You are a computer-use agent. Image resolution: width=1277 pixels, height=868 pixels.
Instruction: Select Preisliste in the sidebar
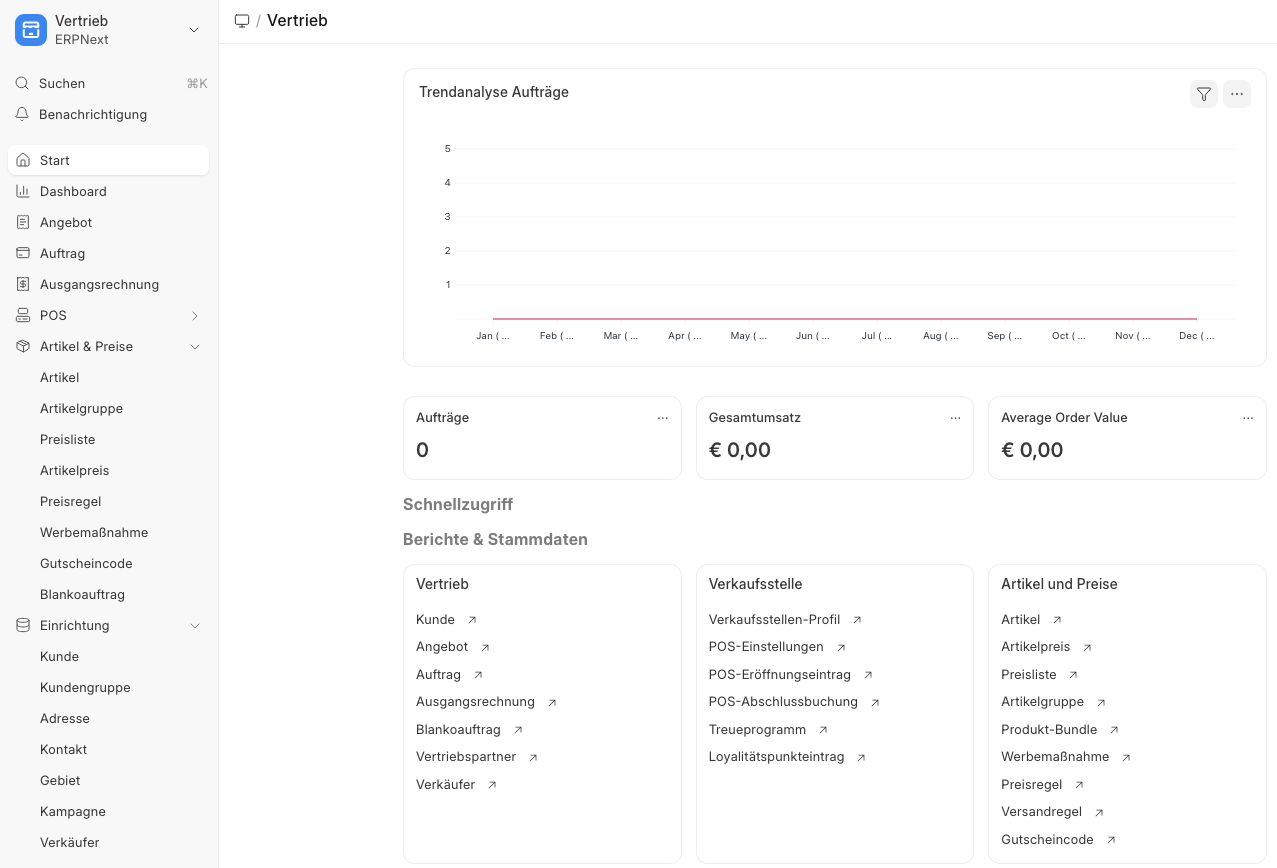coord(68,439)
